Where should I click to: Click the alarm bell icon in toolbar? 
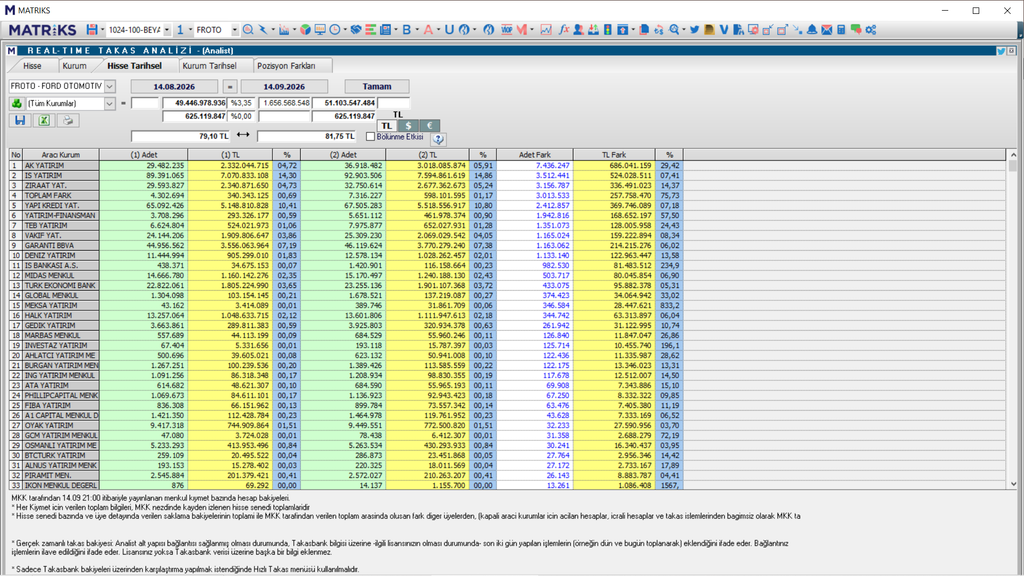click(812, 29)
